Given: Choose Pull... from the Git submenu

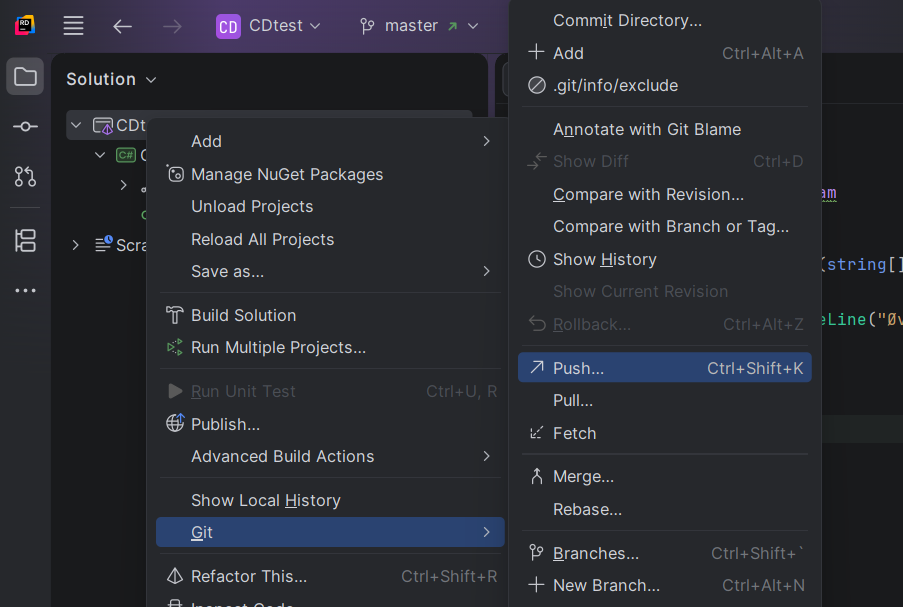Looking at the screenshot, I should [x=665, y=400].
